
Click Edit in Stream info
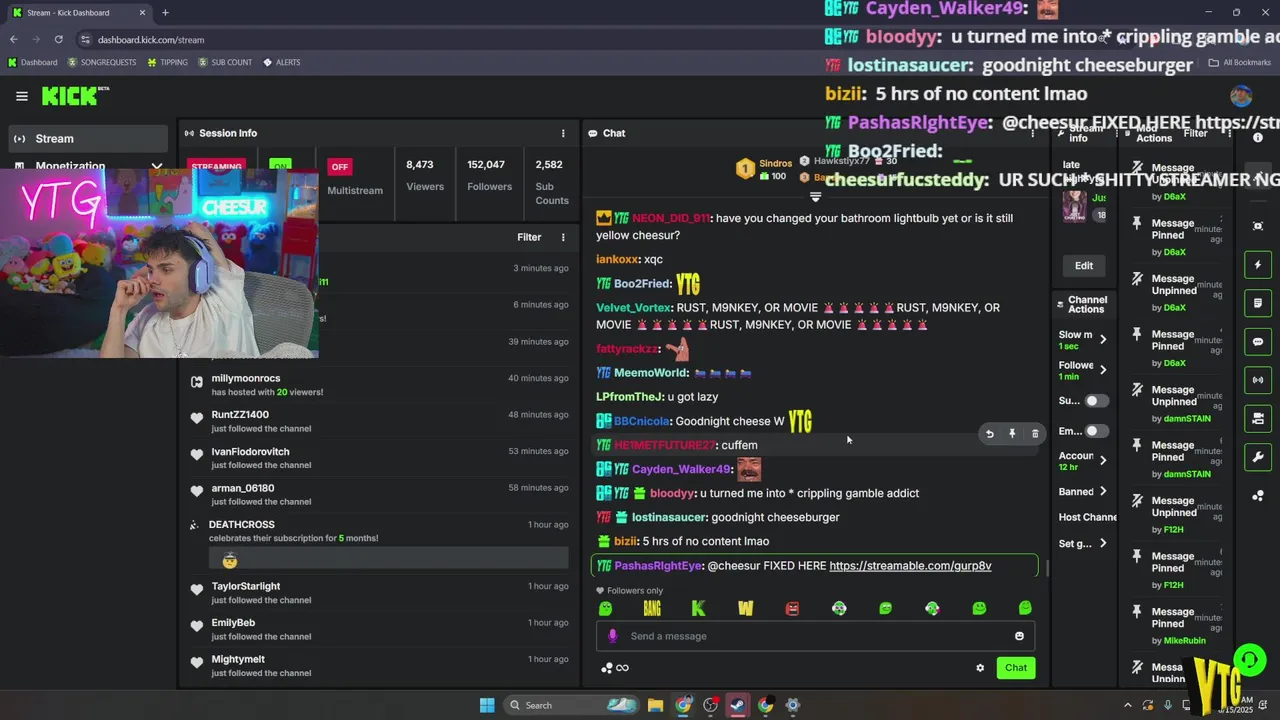(x=1084, y=266)
